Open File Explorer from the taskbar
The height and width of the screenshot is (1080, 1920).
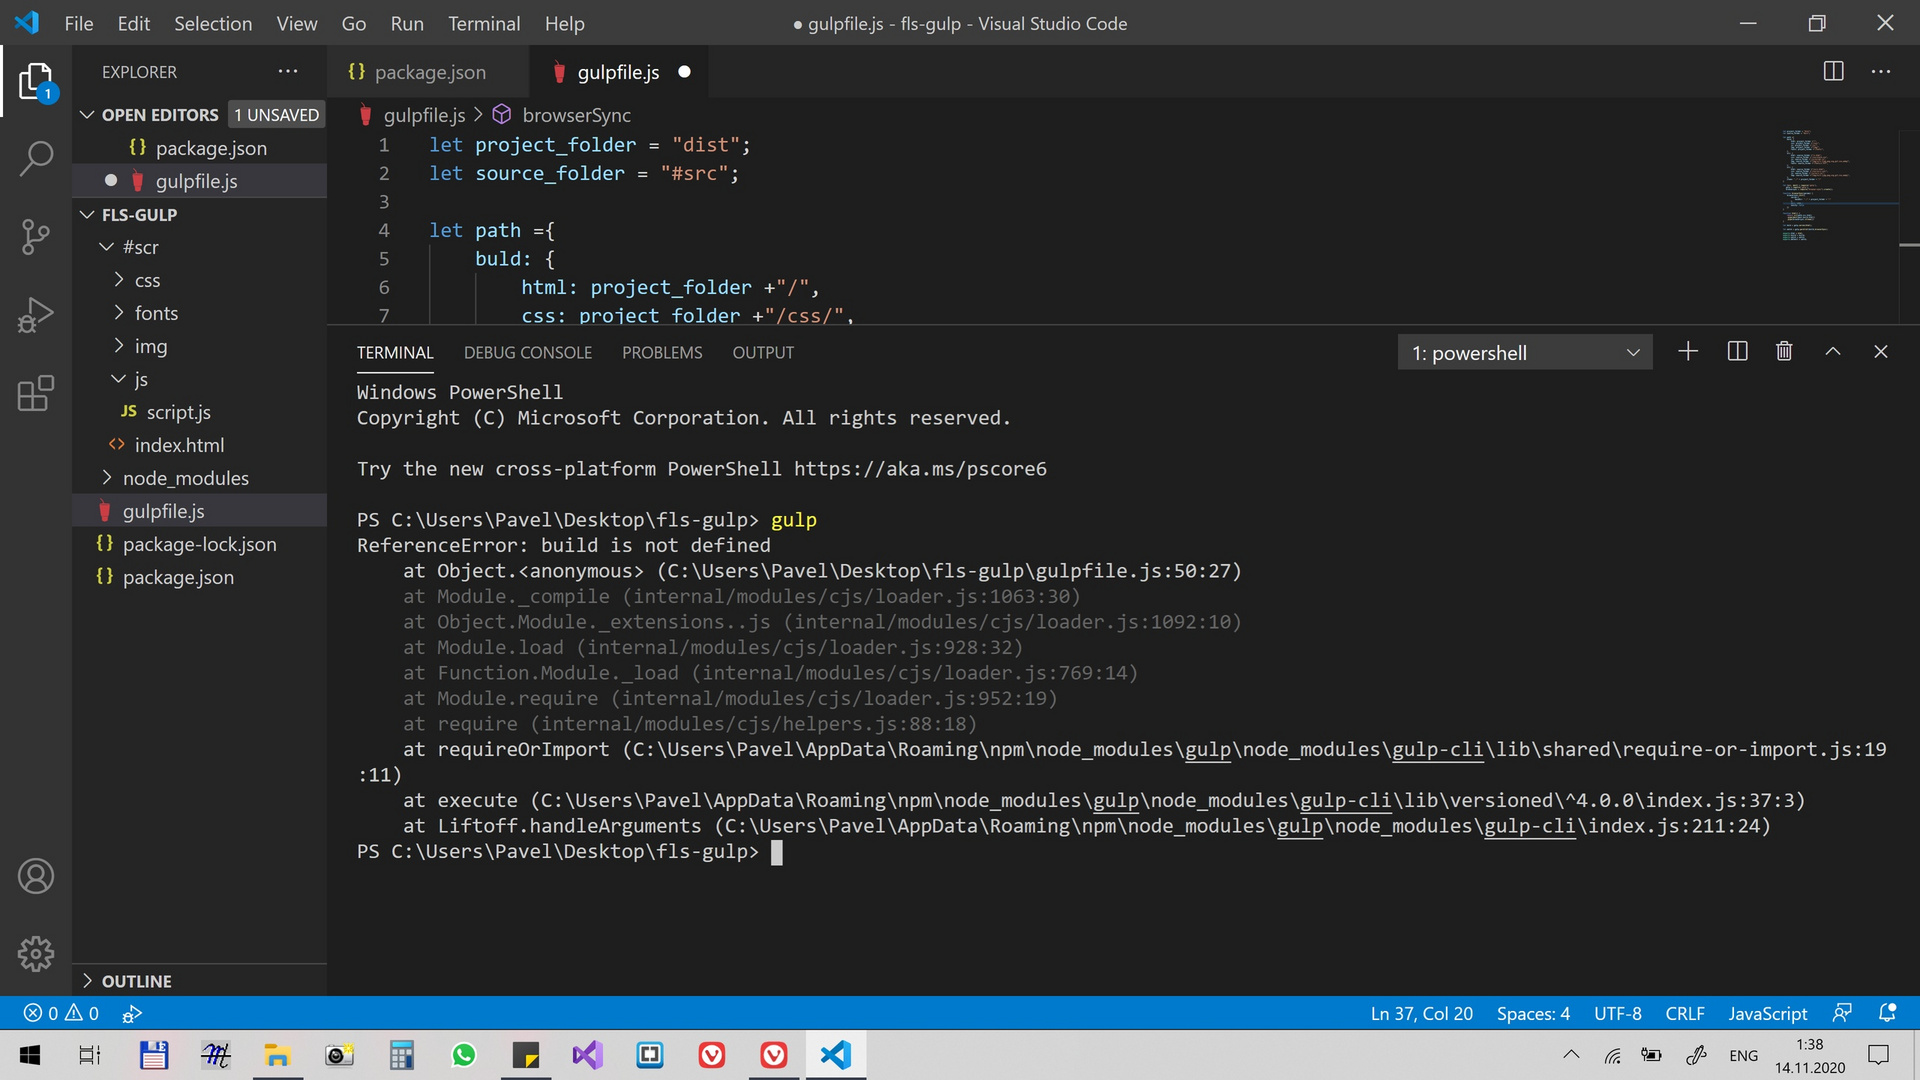[277, 1055]
